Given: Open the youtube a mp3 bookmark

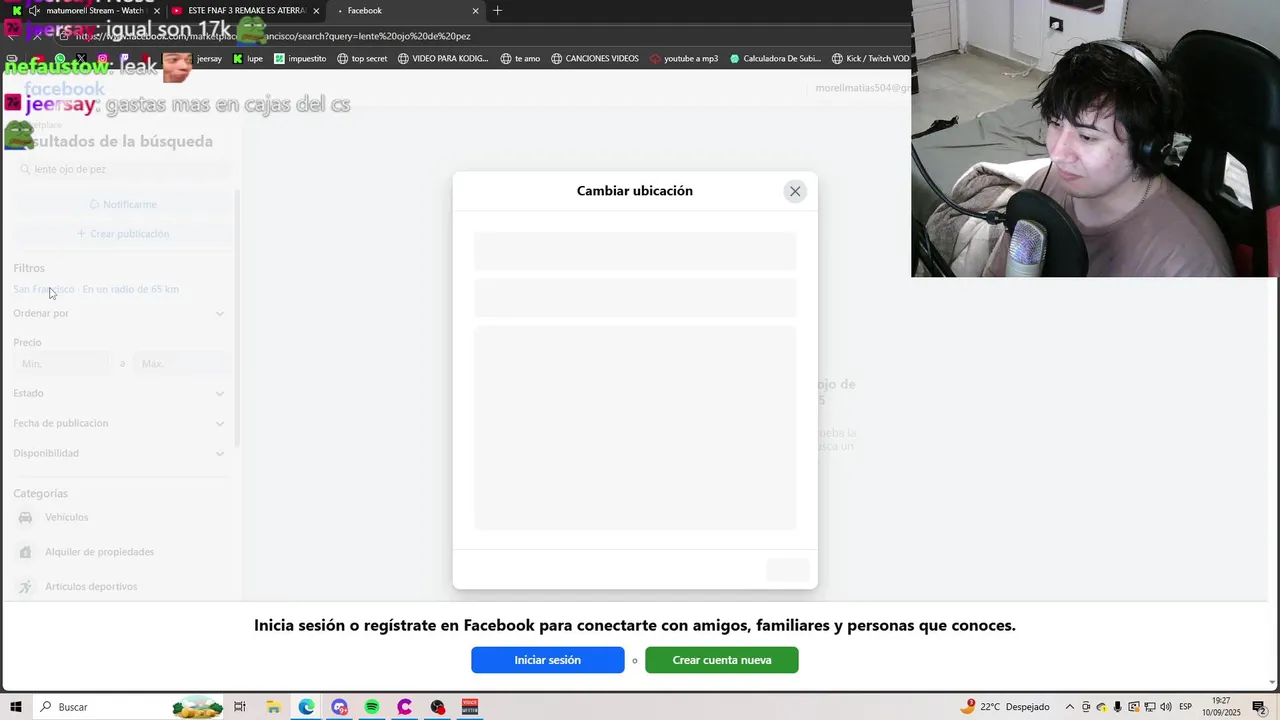Looking at the screenshot, I should pos(684,59).
